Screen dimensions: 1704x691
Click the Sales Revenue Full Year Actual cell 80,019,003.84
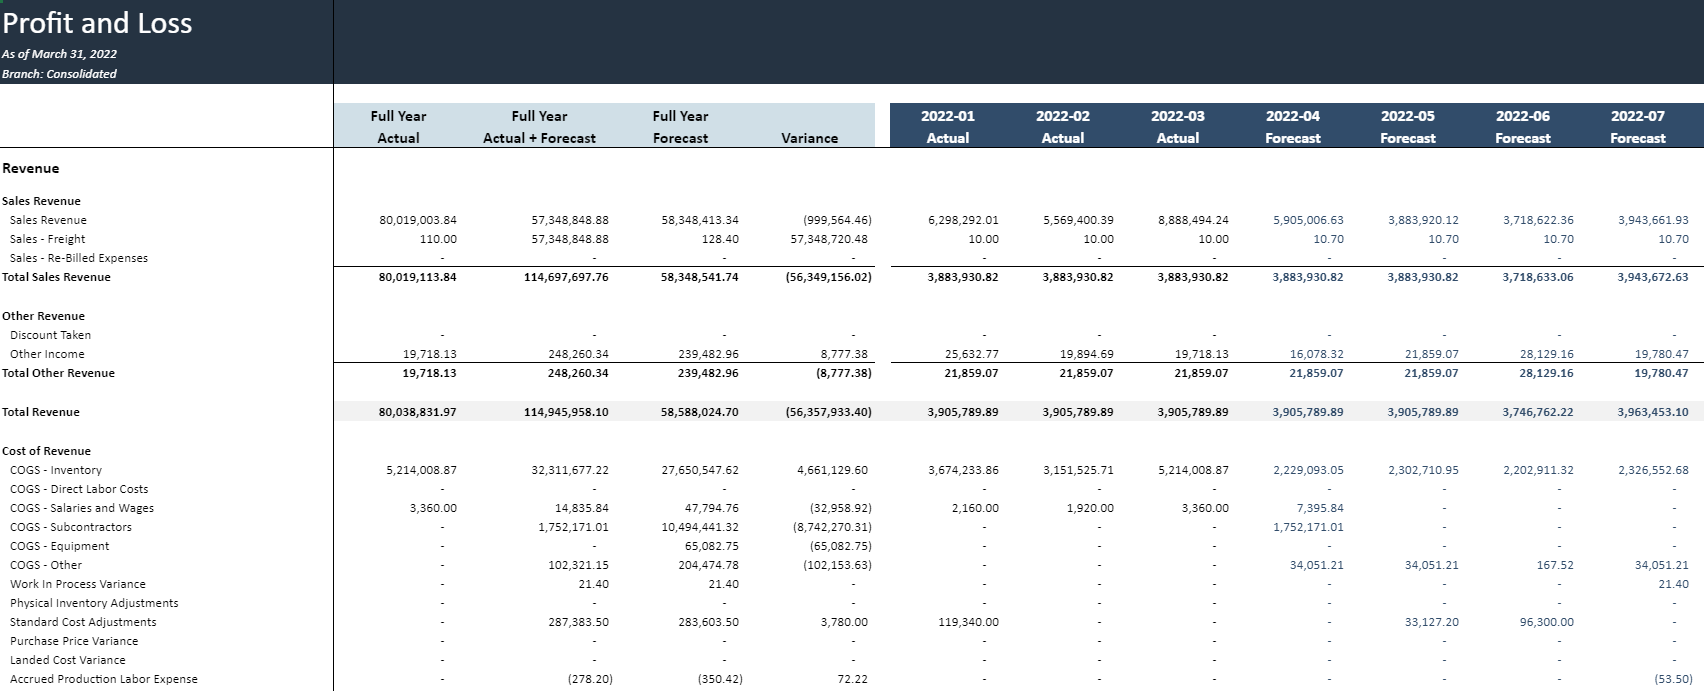418,220
